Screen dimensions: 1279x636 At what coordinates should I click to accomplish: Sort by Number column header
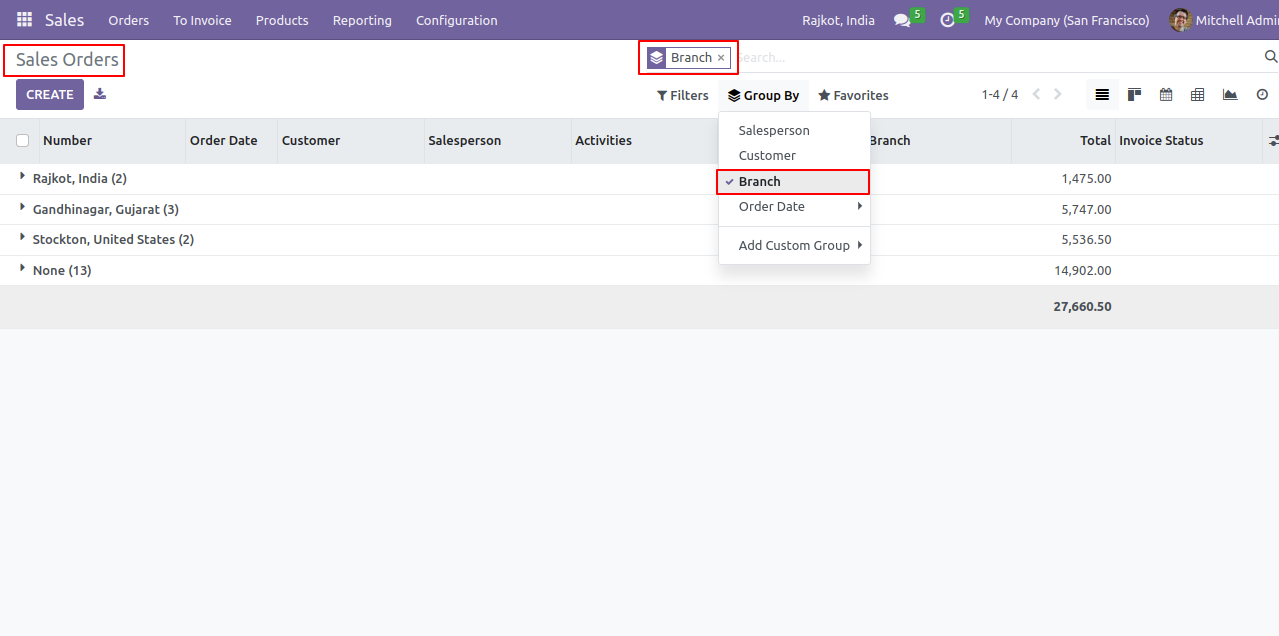click(113, 141)
